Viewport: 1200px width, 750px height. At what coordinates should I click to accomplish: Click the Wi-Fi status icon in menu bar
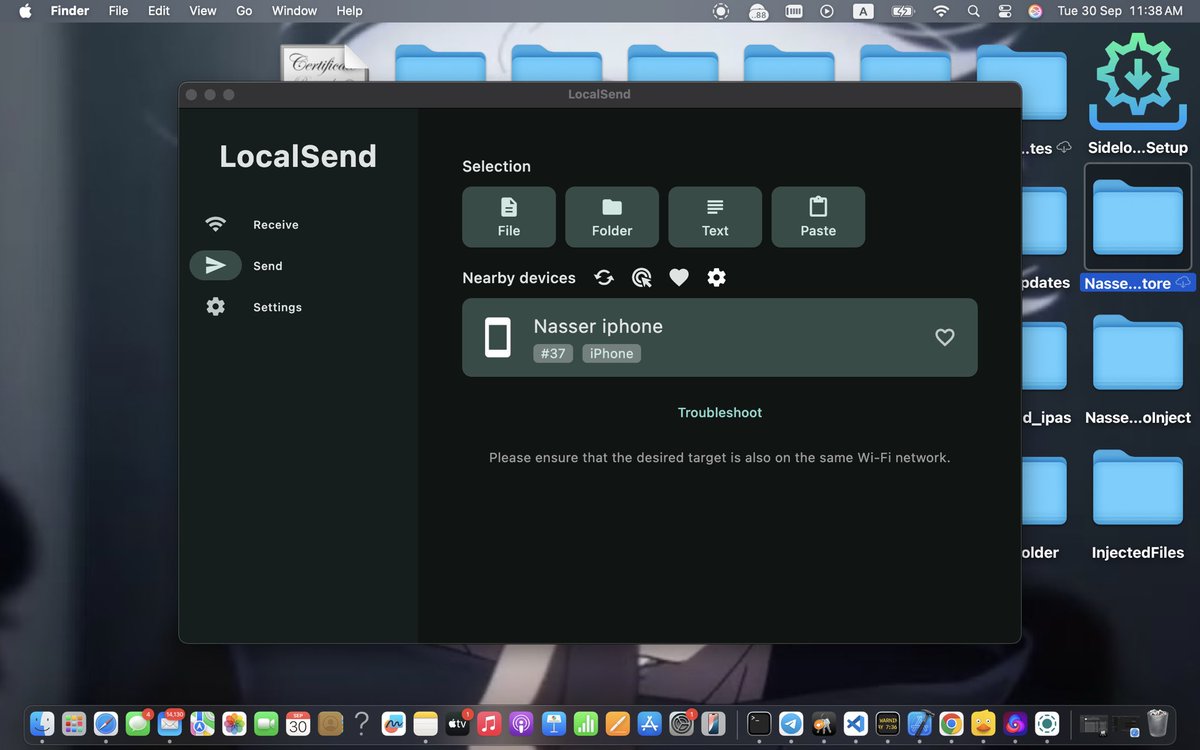[x=940, y=11]
